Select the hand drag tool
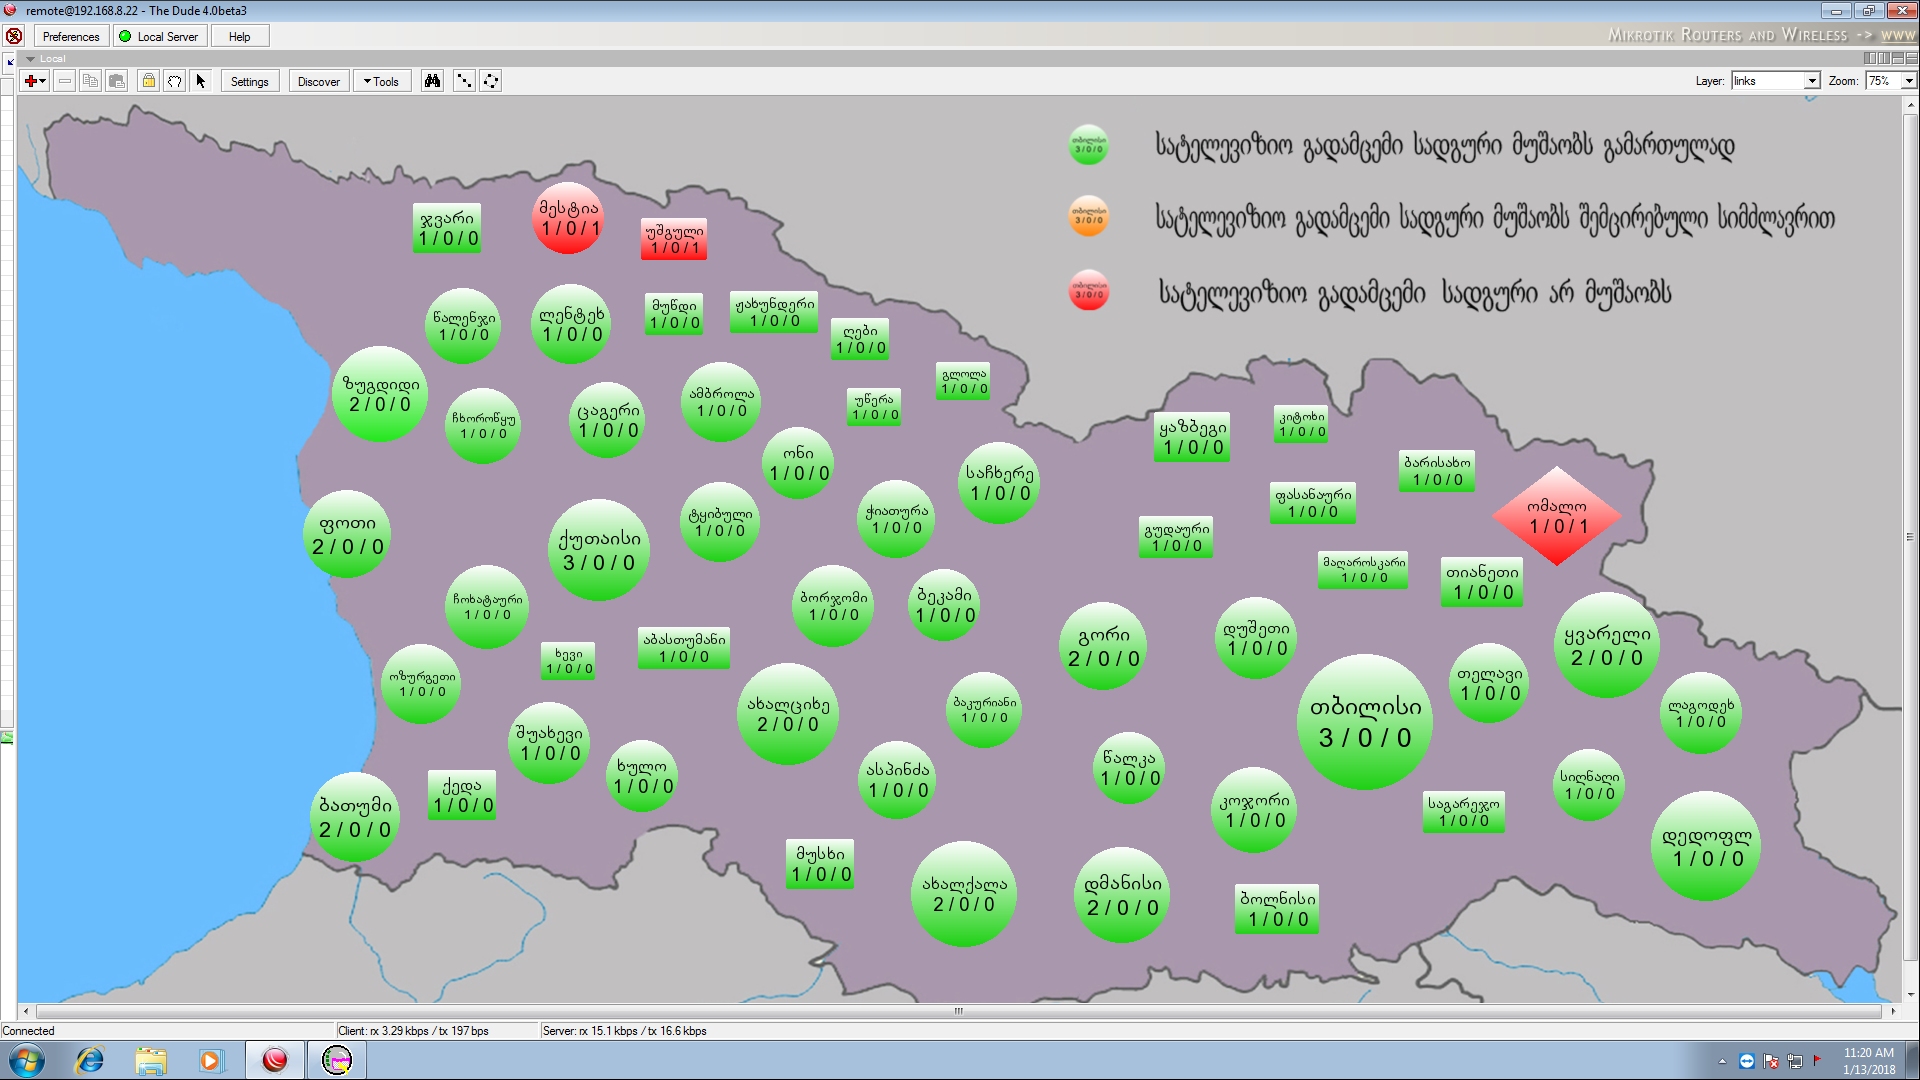Viewport: 1920px width, 1080px height. tap(175, 81)
